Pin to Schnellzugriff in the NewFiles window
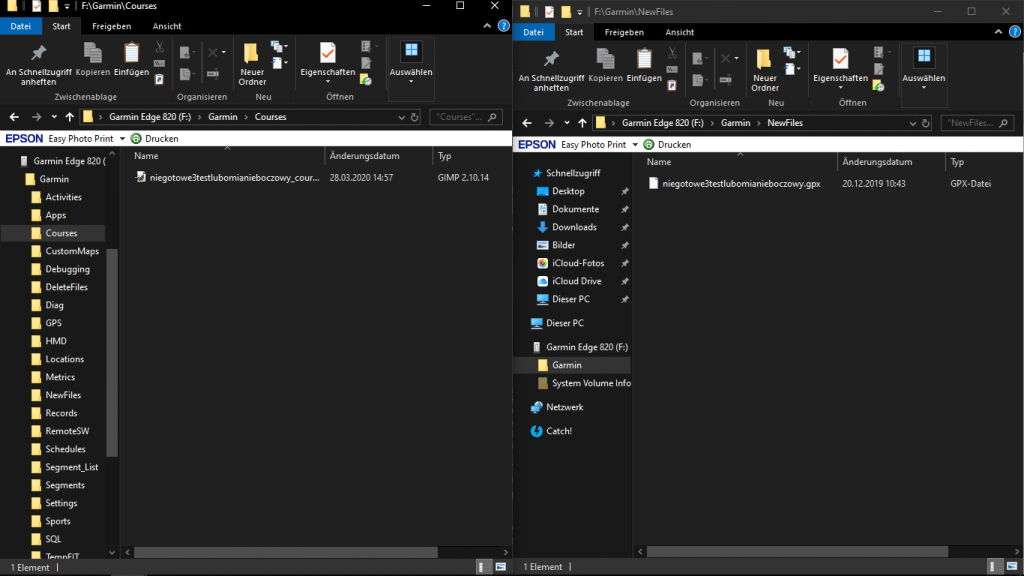The height and width of the screenshot is (576, 1024). [551, 60]
